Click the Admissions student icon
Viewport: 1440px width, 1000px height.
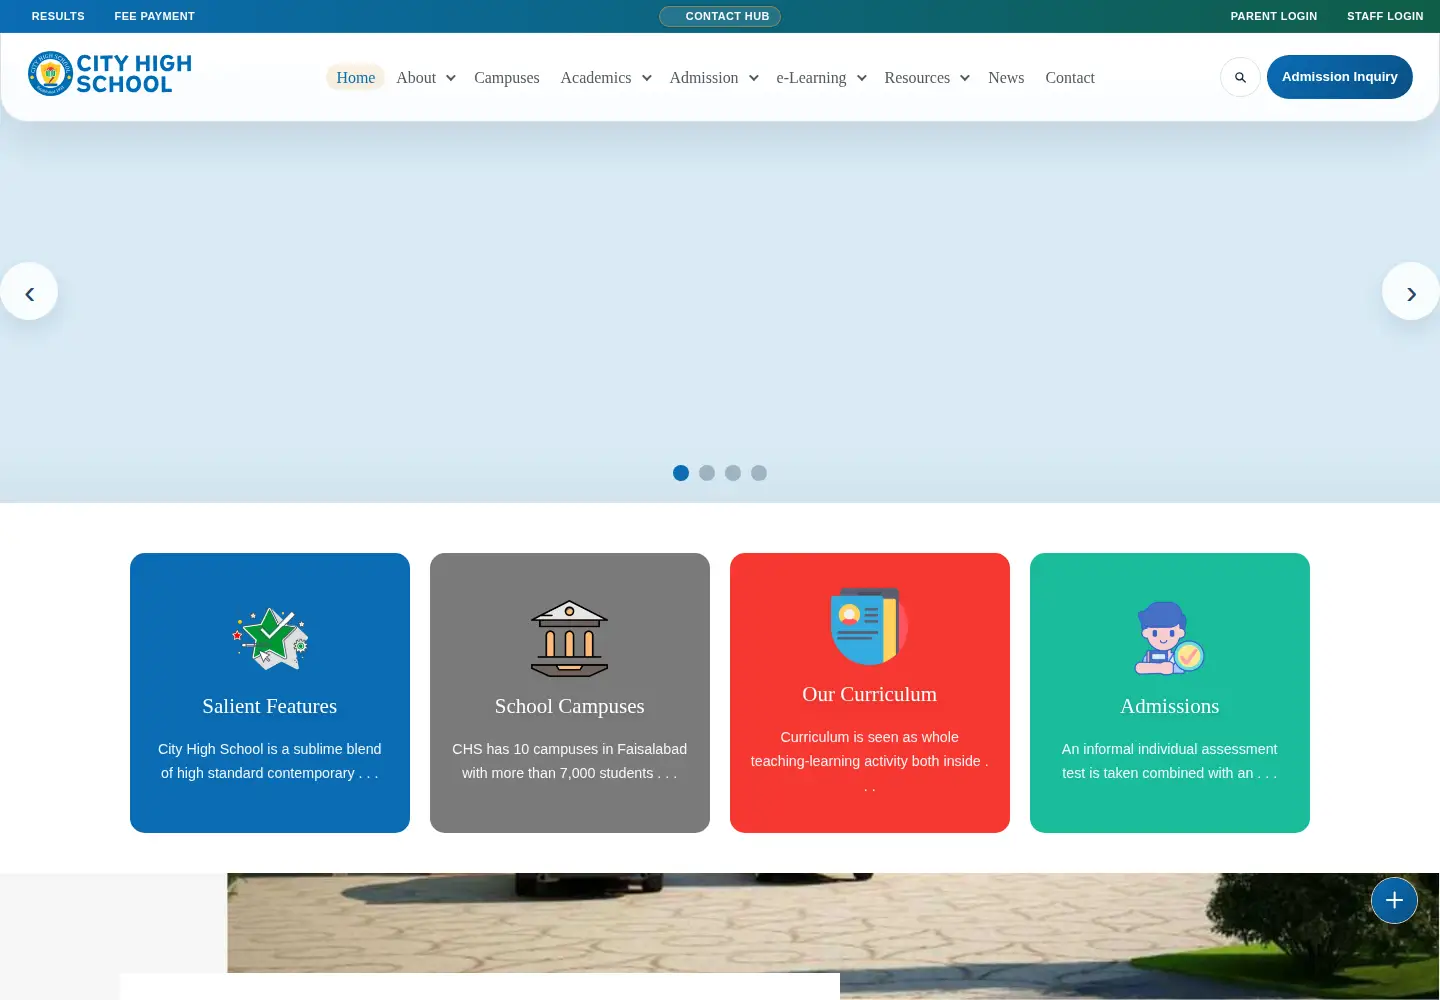click(x=1170, y=638)
